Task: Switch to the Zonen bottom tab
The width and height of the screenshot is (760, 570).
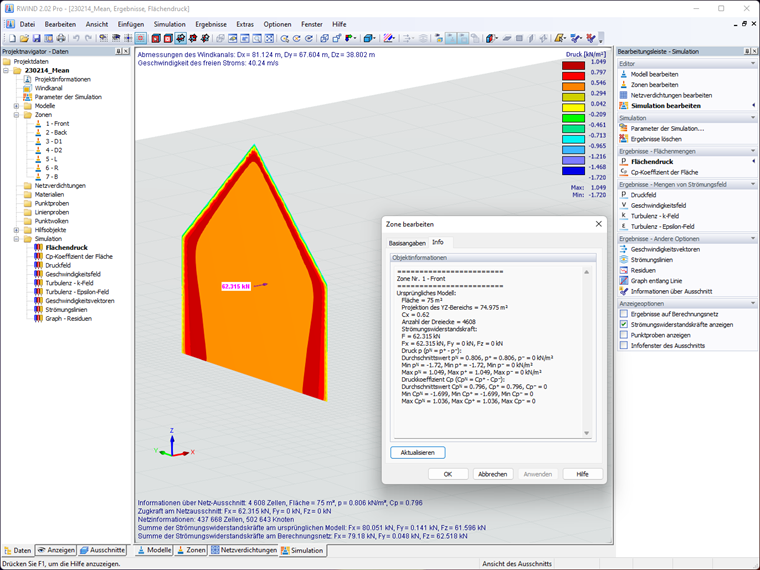Action: coord(191,550)
